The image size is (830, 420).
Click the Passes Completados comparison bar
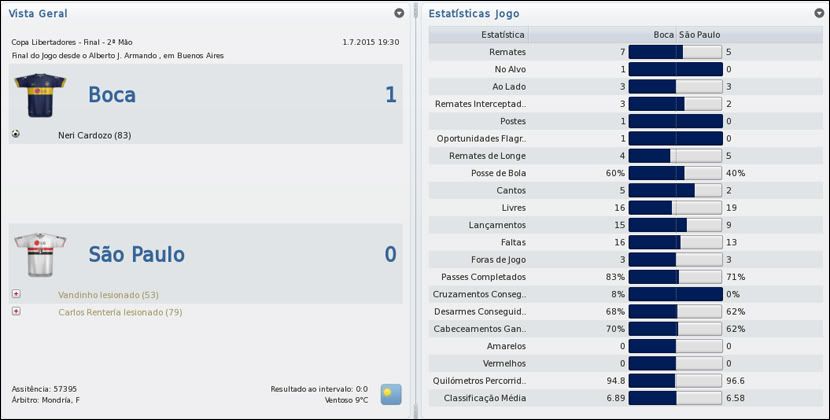pos(675,277)
